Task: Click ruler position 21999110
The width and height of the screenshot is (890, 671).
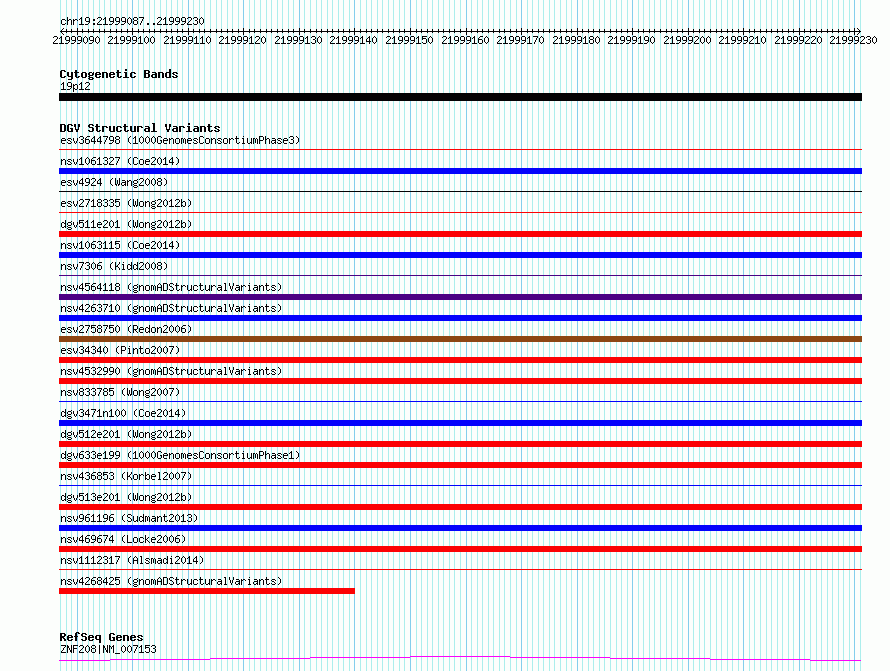Action: click(187, 40)
